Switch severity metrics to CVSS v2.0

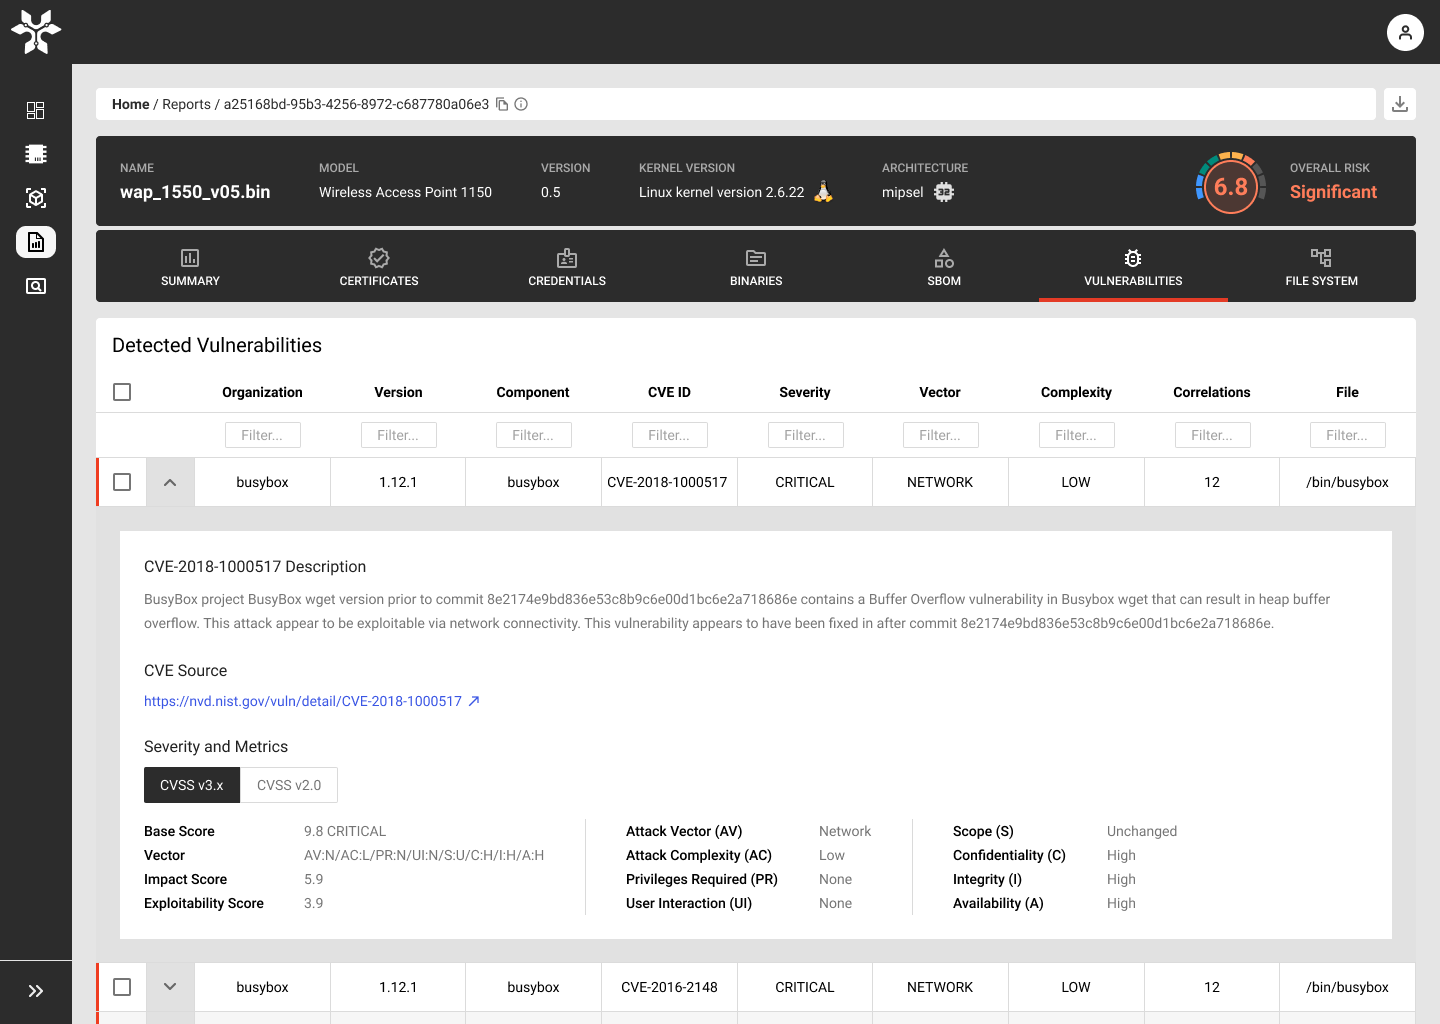[x=289, y=785]
